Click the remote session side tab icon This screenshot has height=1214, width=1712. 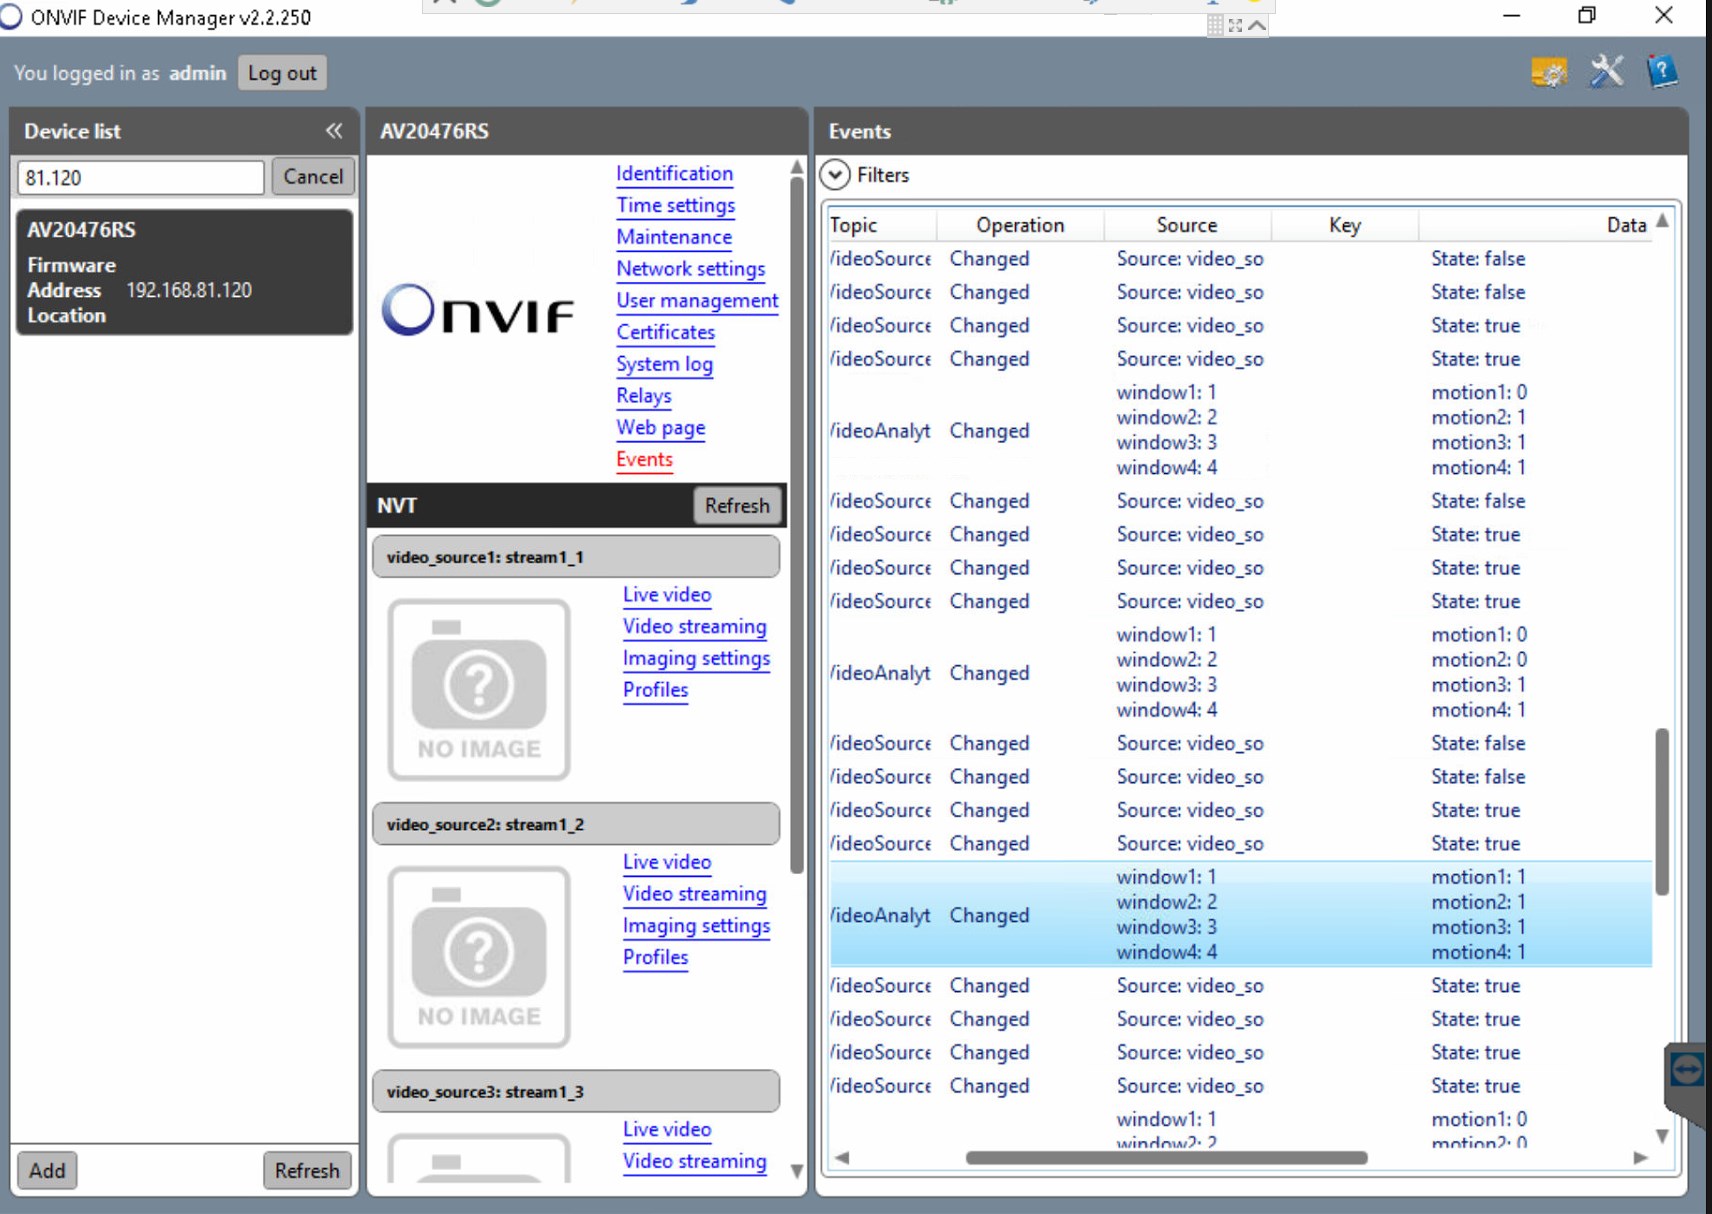pos(1687,1070)
